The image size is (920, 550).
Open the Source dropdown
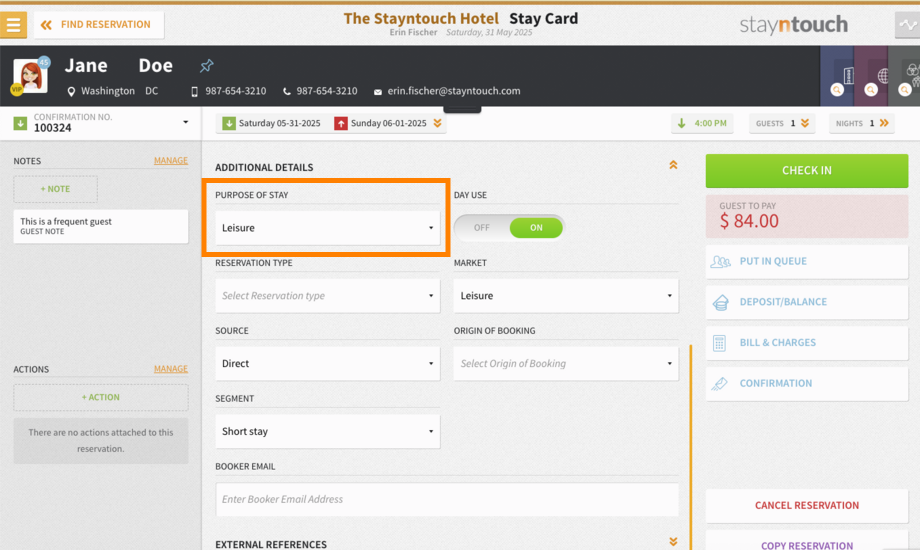pyautogui.click(x=327, y=363)
